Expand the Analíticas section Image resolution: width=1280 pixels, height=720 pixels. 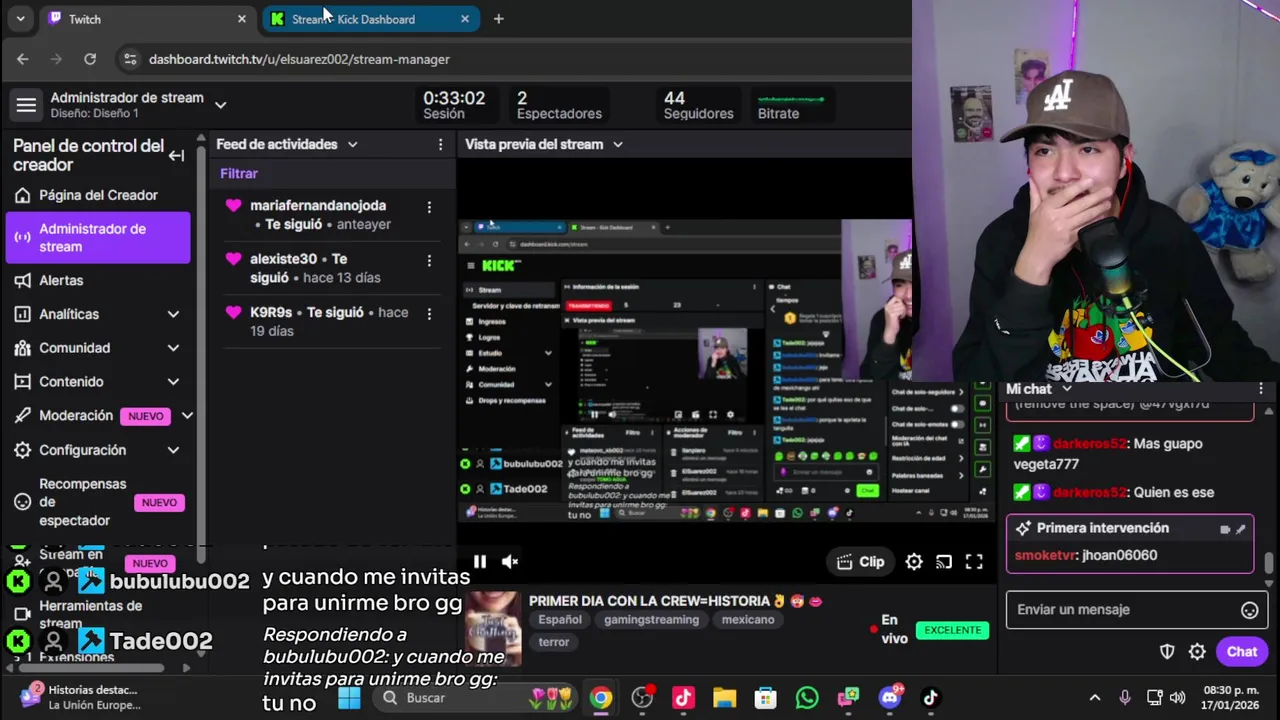click(173, 314)
